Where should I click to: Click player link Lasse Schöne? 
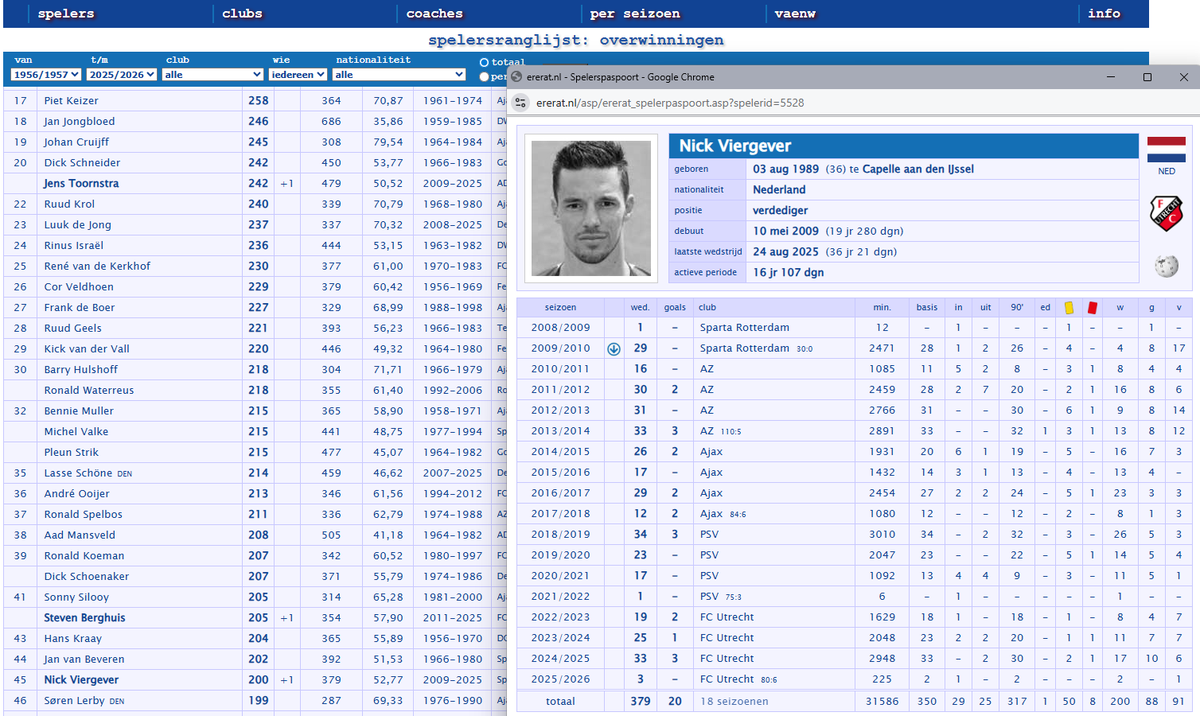point(78,473)
